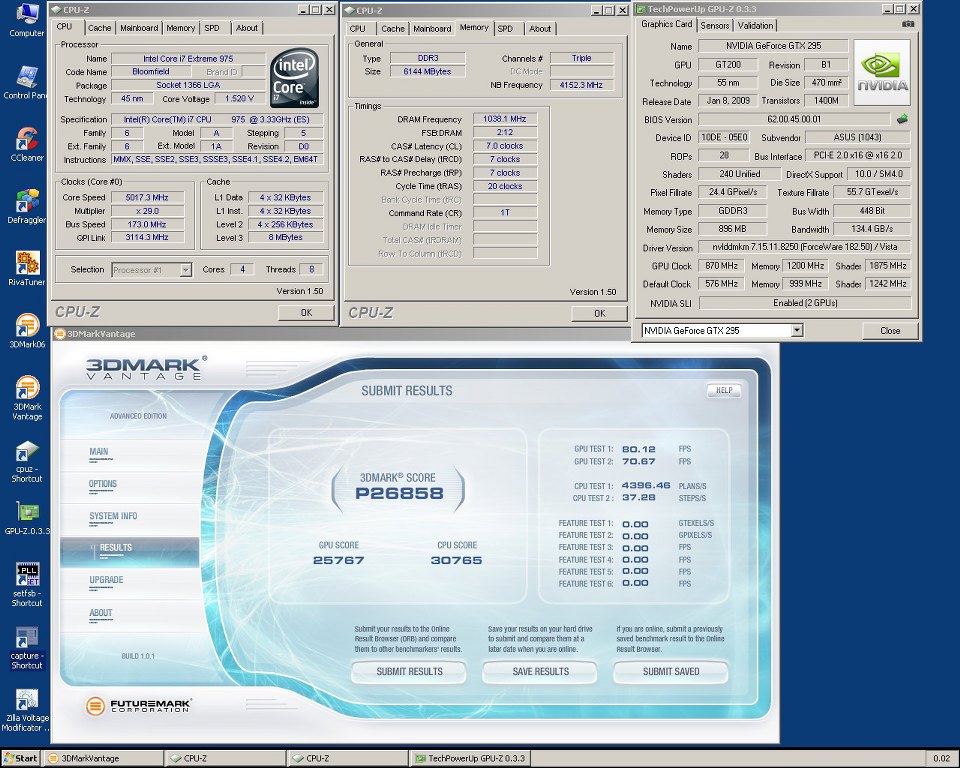This screenshot has width=960, height=768.
Task: Click the Intel Core i7 logo in CPU-Z
Action: [x=294, y=78]
